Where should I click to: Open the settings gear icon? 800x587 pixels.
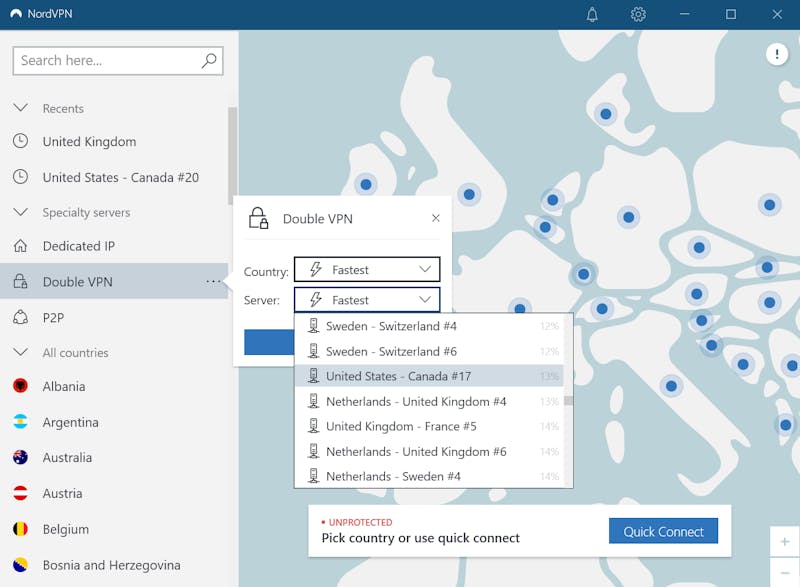coord(638,14)
